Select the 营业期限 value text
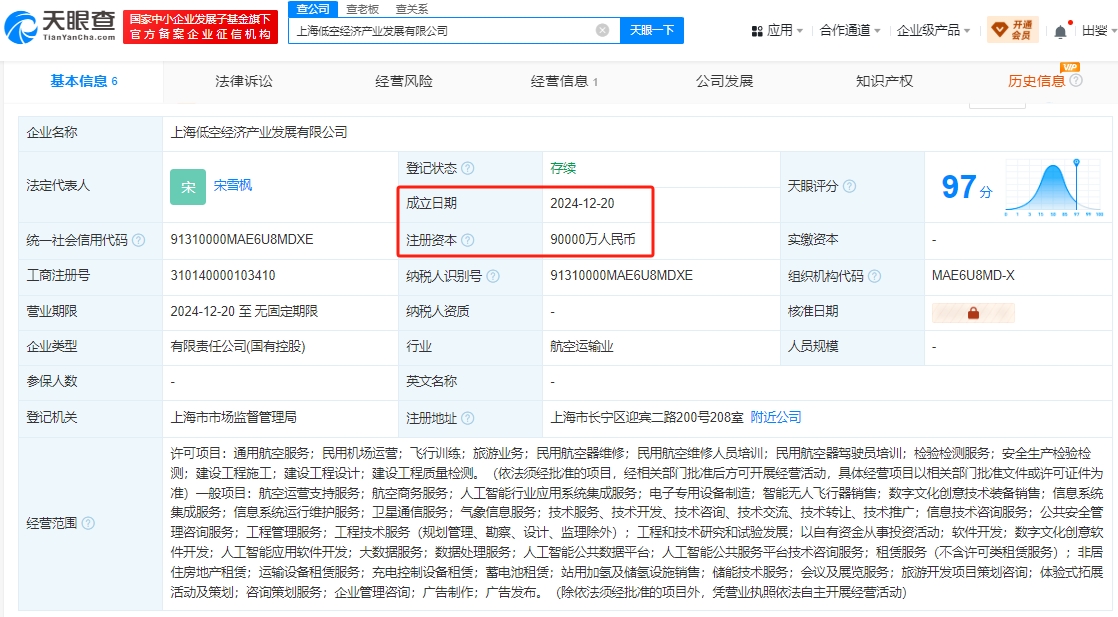1118x617 pixels. (244, 311)
